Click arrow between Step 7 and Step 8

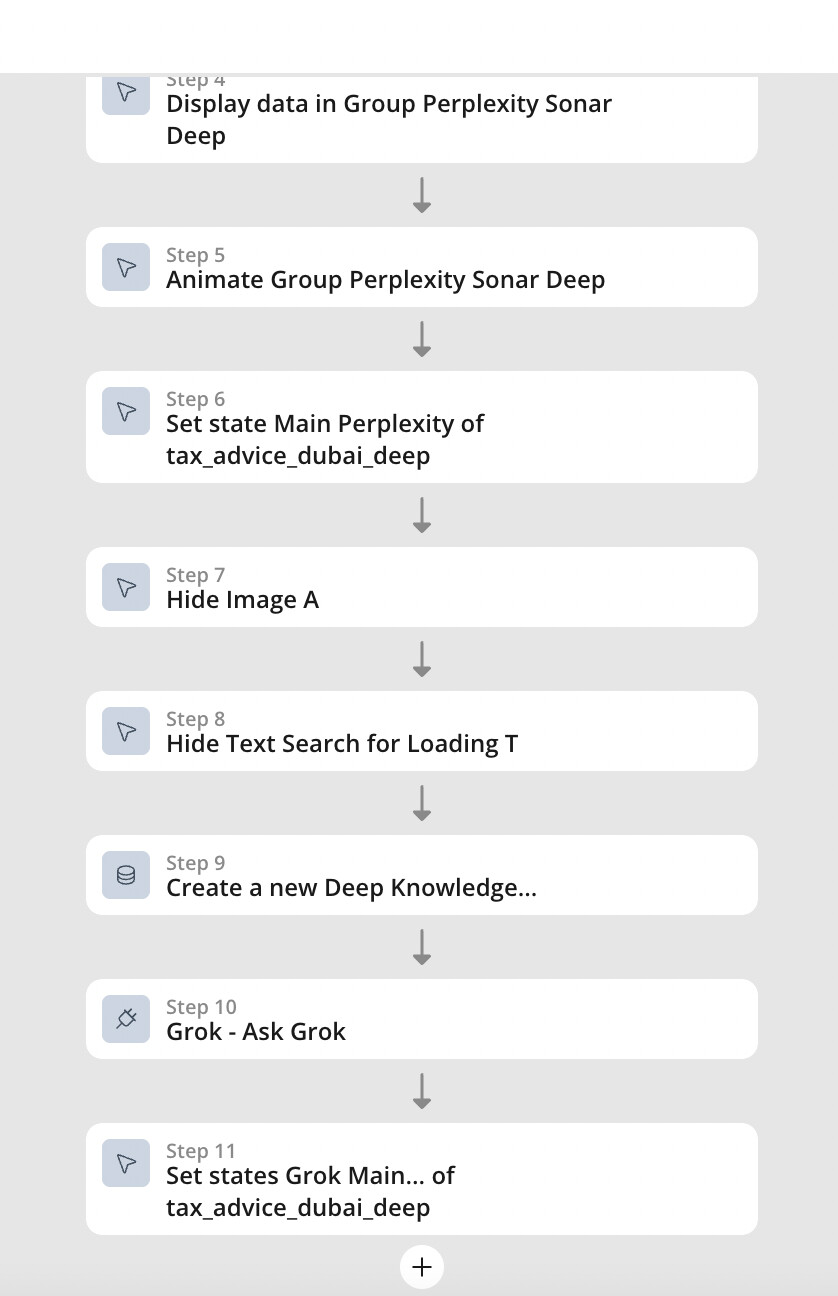[x=422, y=659]
